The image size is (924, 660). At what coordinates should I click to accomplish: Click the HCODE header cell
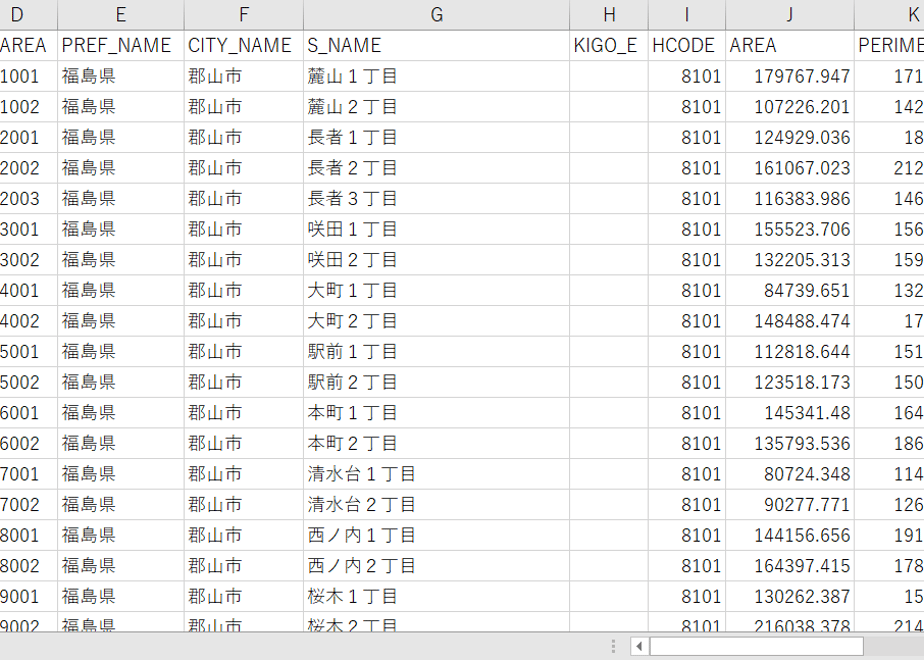click(687, 45)
